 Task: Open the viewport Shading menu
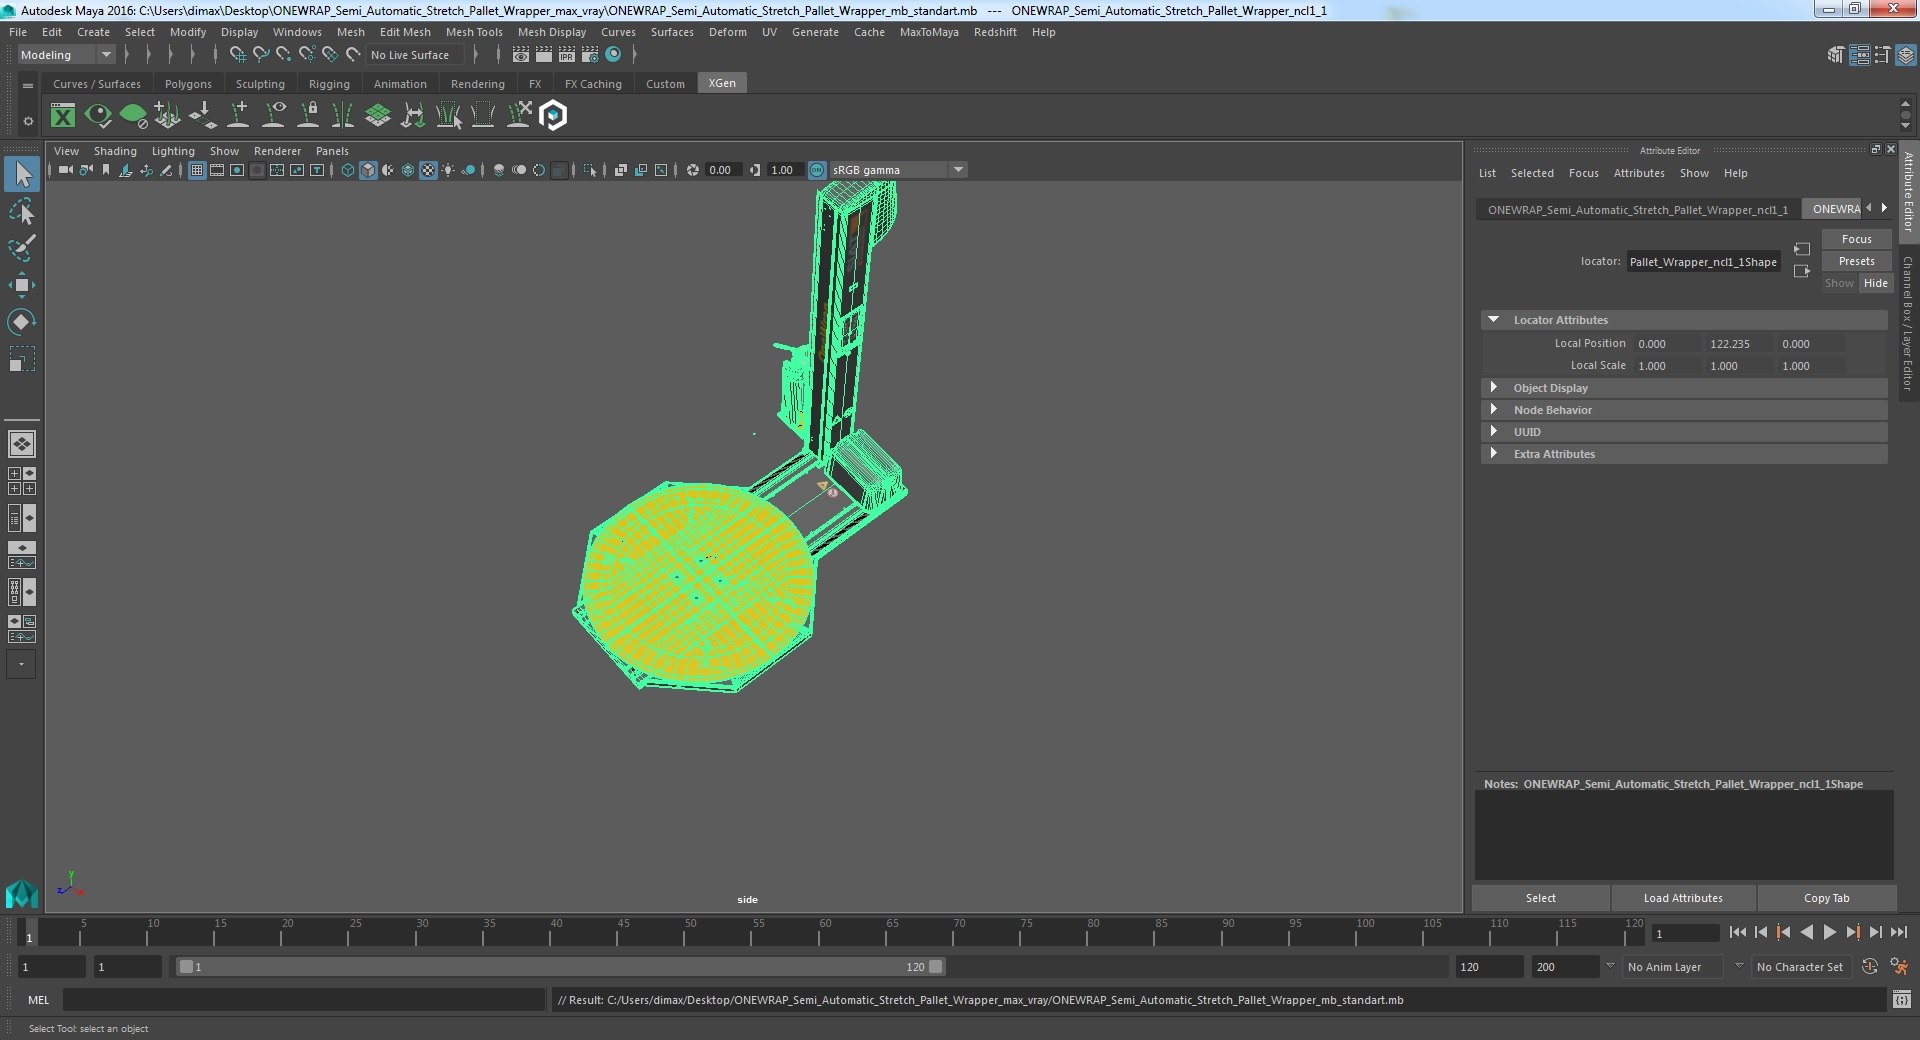(x=115, y=151)
